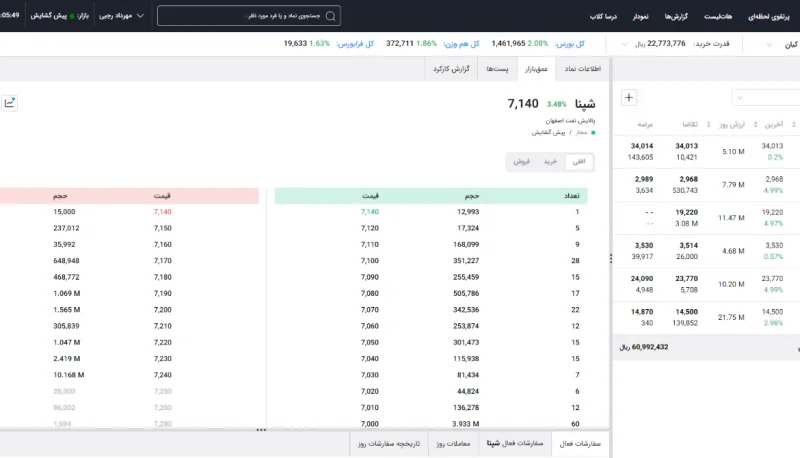Click the کل هم وزن index link
This screenshot has height=458, width=800.
(461, 44)
